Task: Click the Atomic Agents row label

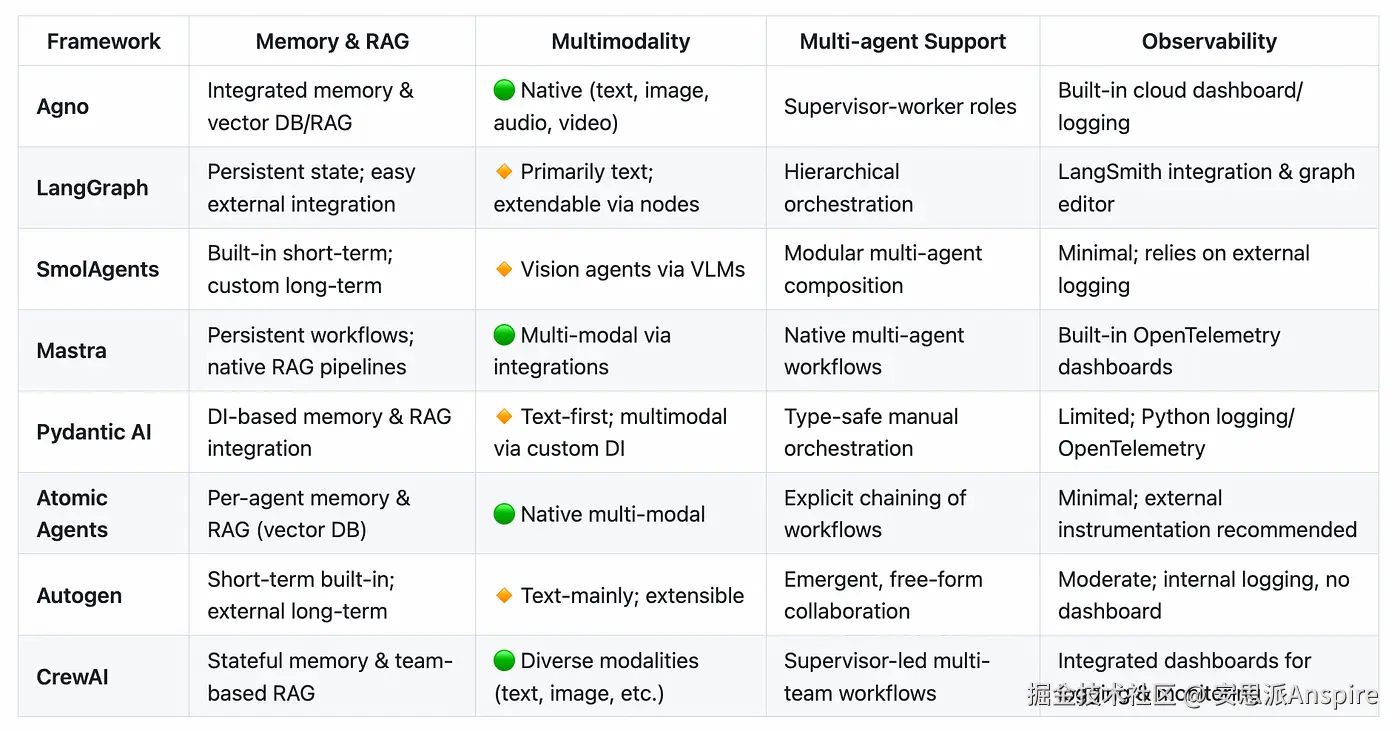Action: pyautogui.click(x=72, y=514)
